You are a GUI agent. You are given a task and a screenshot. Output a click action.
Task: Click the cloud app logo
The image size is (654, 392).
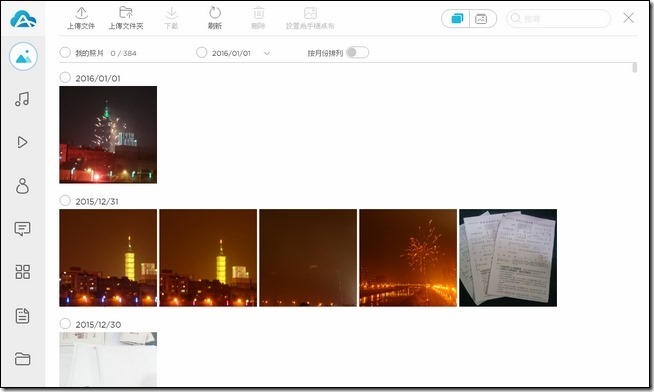[x=23, y=19]
